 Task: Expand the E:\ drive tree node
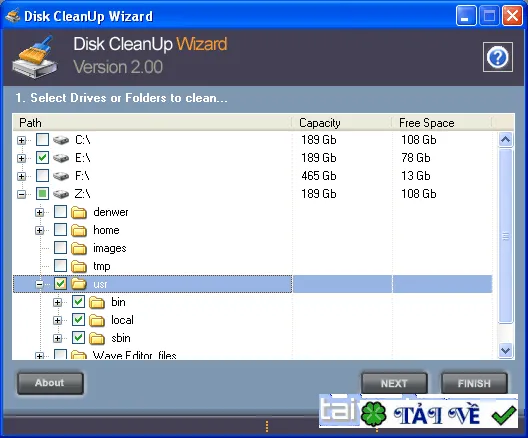22,158
